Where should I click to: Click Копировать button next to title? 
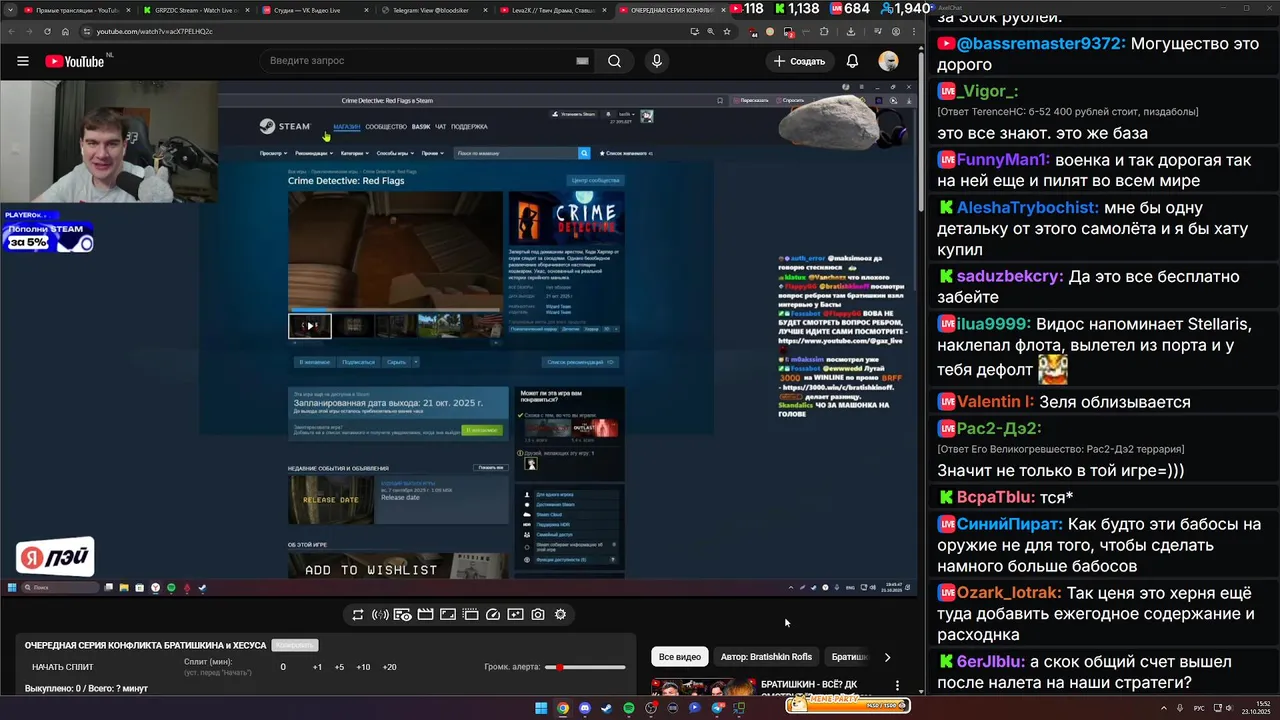point(295,645)
